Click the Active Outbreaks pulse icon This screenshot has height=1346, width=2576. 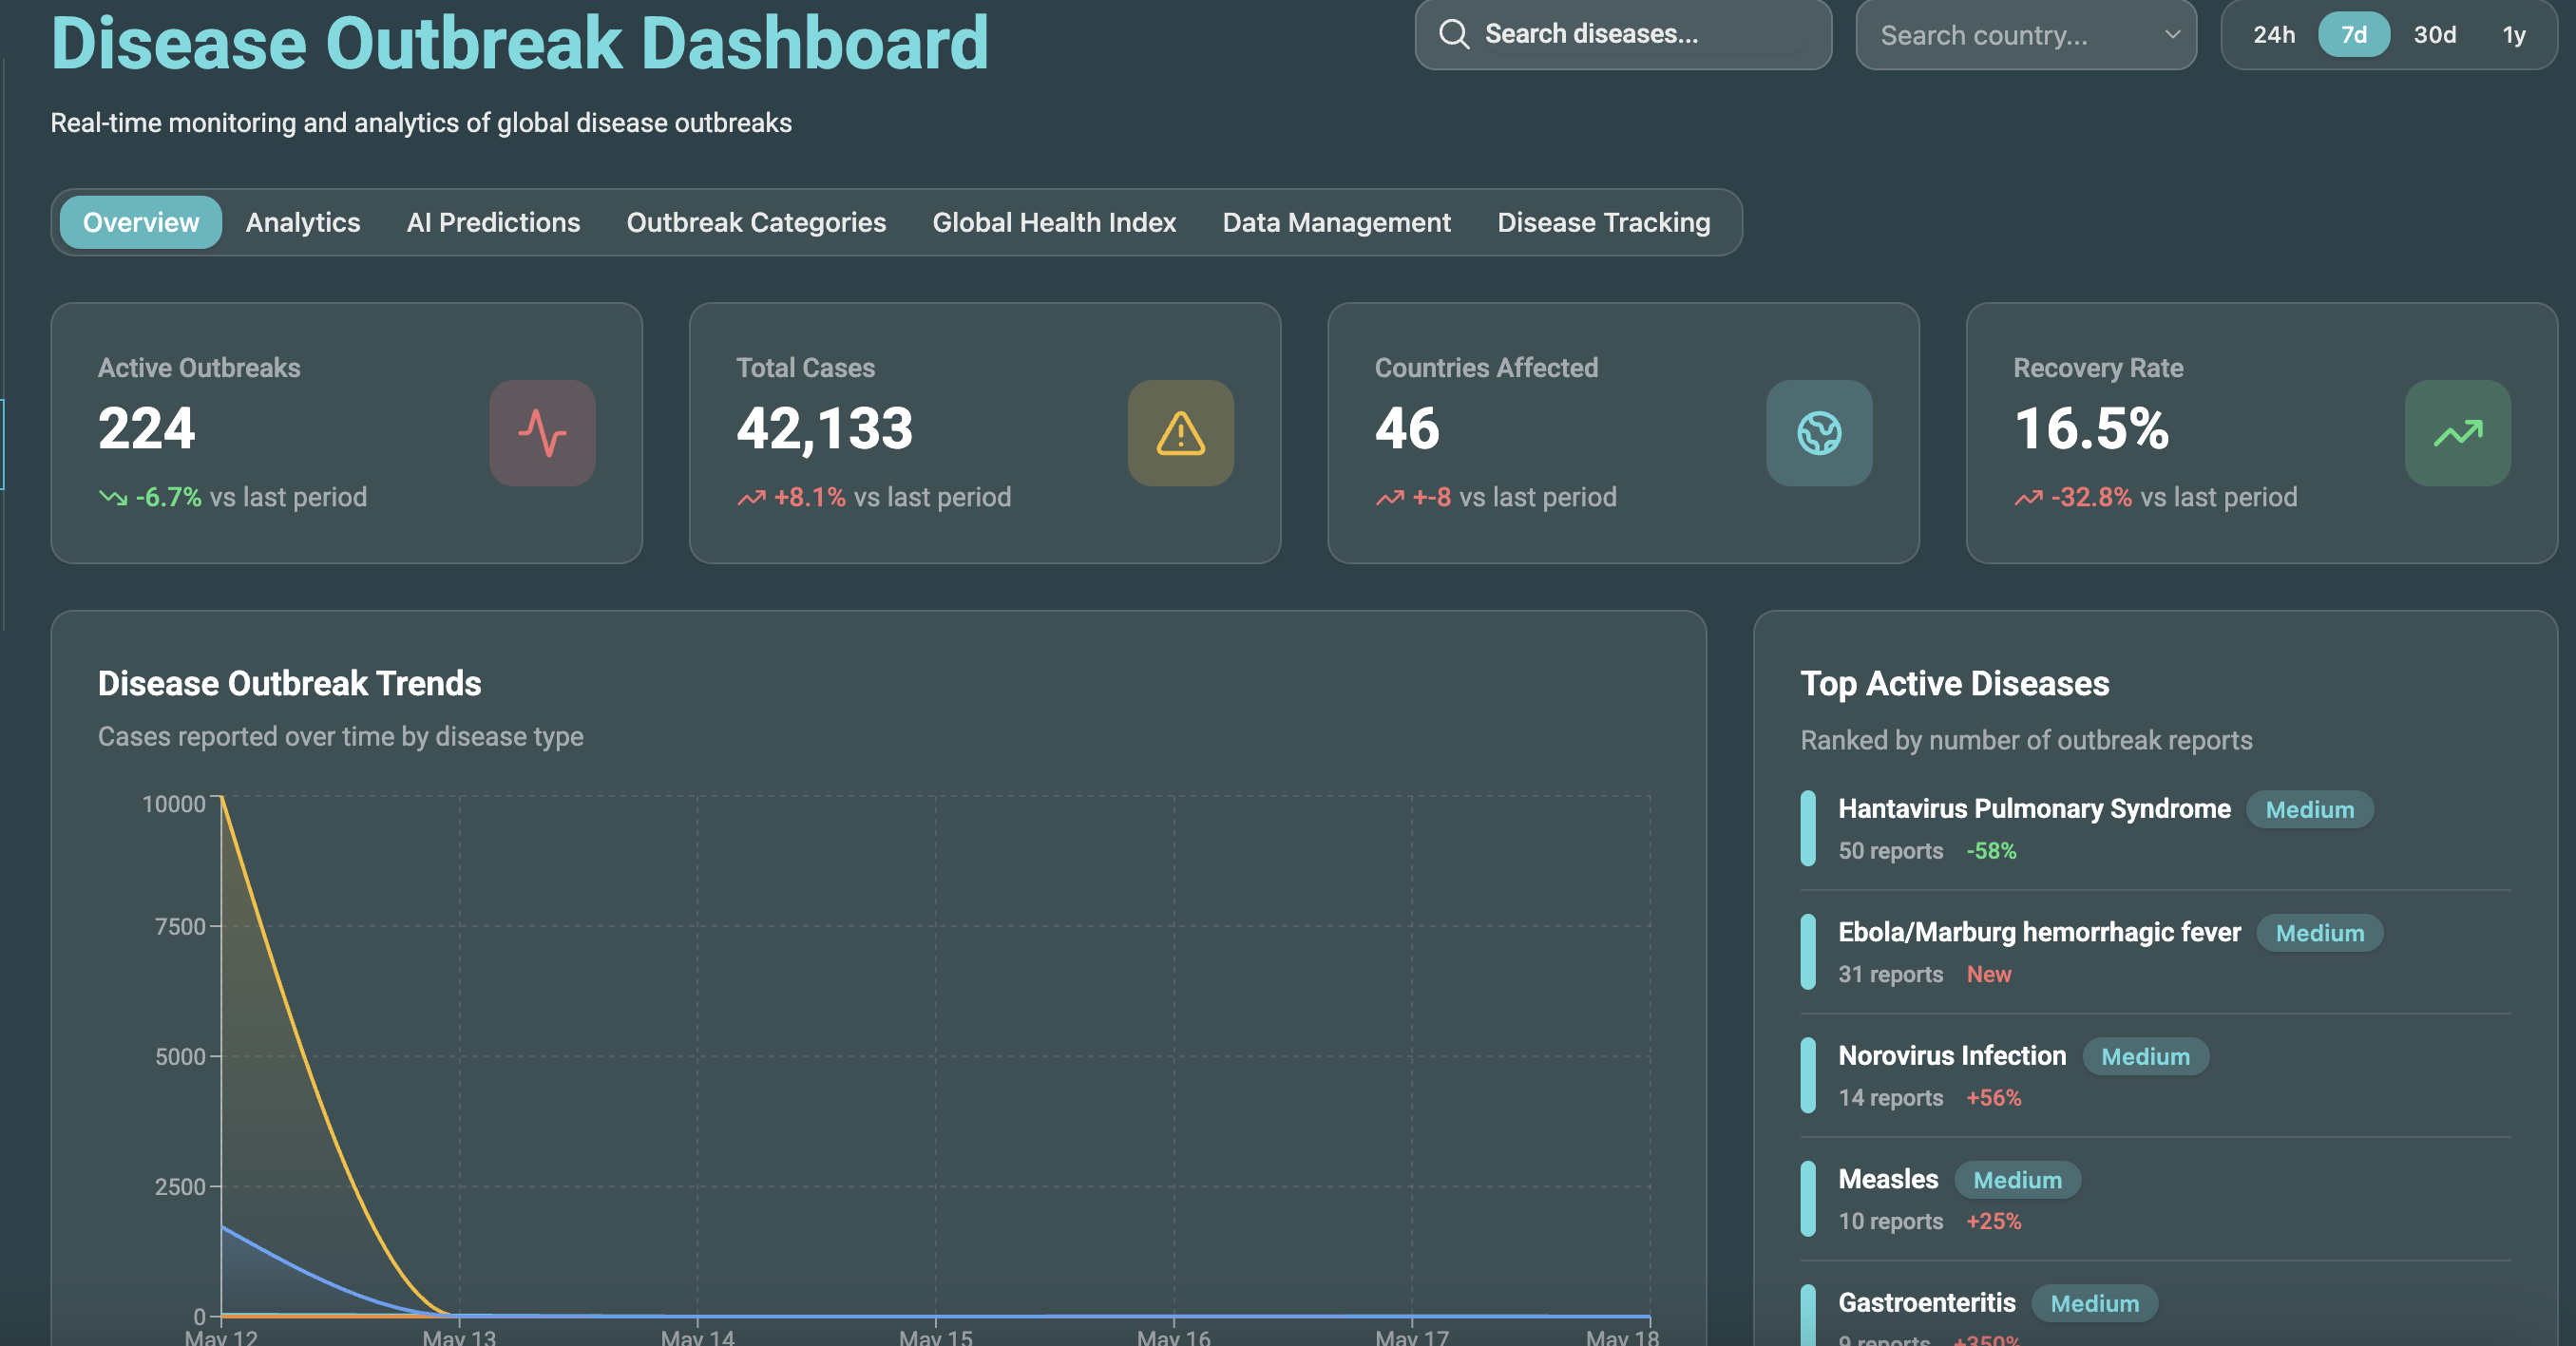(x=542, y=433)
